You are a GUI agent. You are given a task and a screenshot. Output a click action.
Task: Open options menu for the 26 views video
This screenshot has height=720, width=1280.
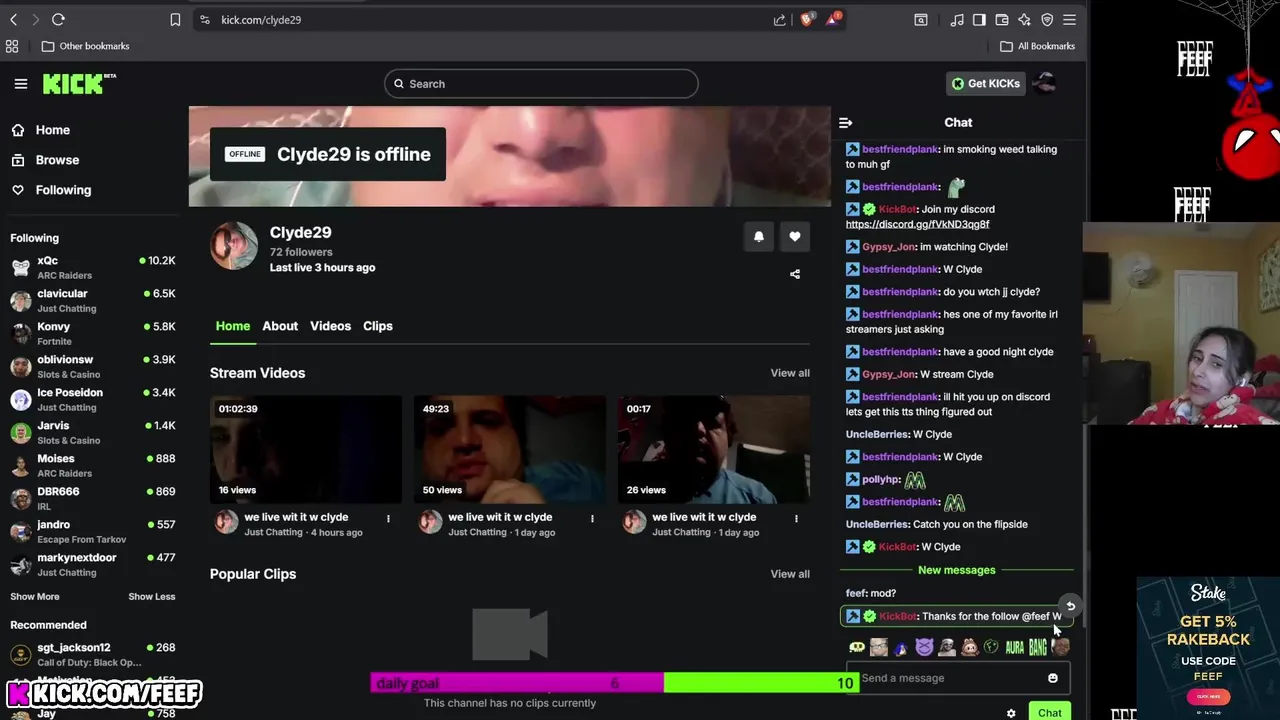(x=796, y=518)
